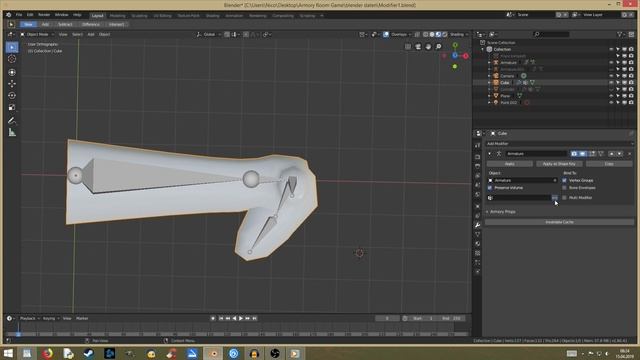Remove the Armature modifier with X
This screenshot has width=640, height=360.
[629, 153]
